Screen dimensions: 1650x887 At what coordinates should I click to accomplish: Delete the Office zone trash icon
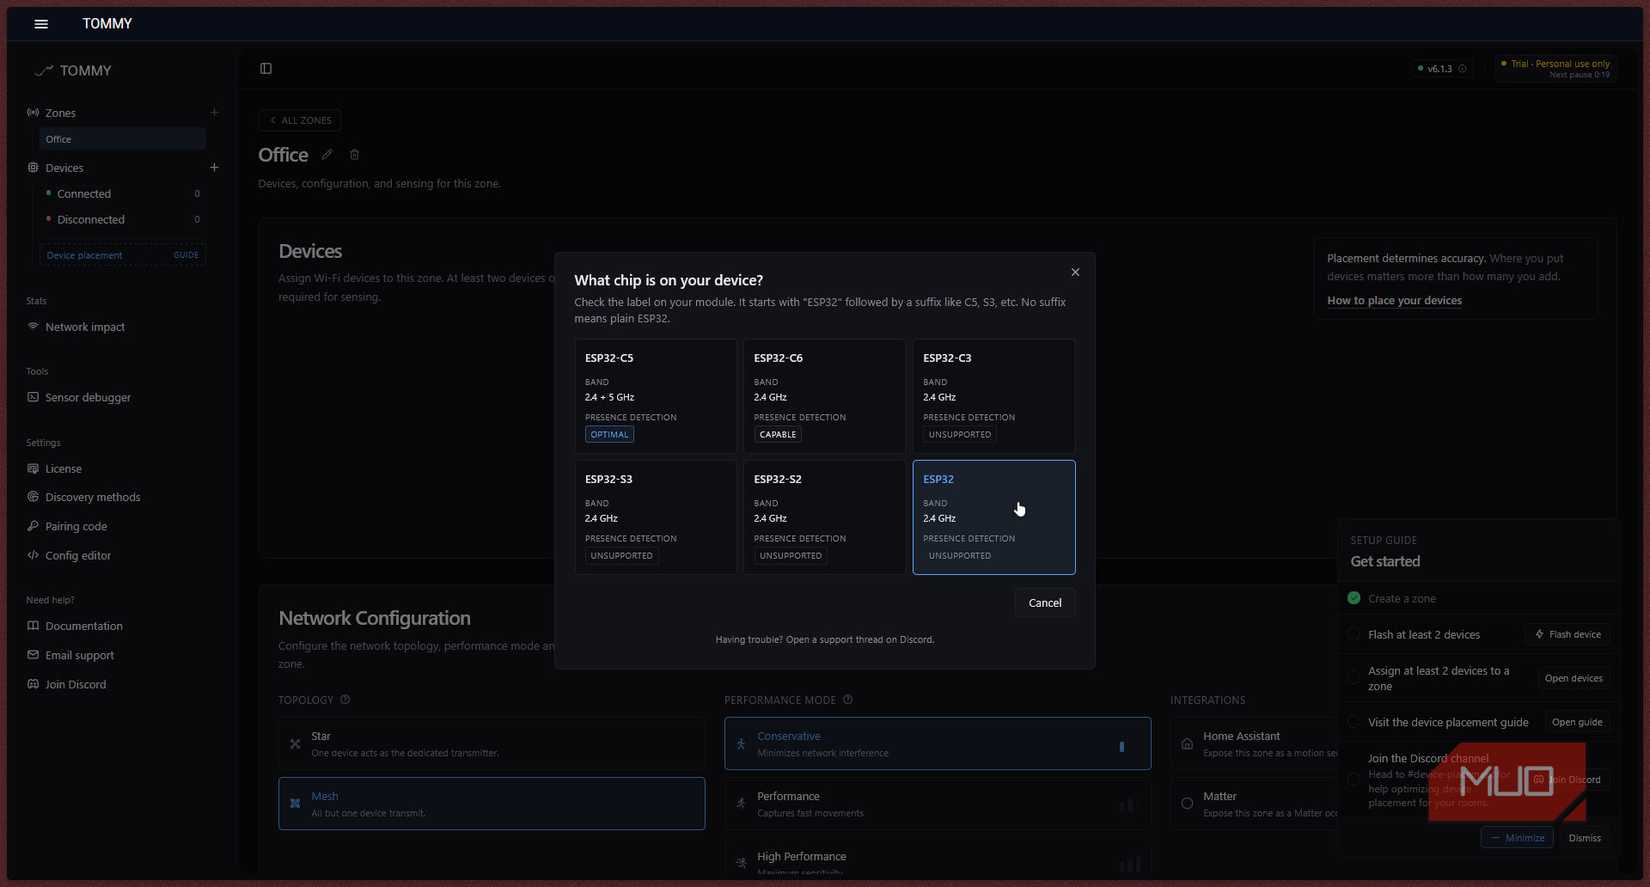pos(354,155)
